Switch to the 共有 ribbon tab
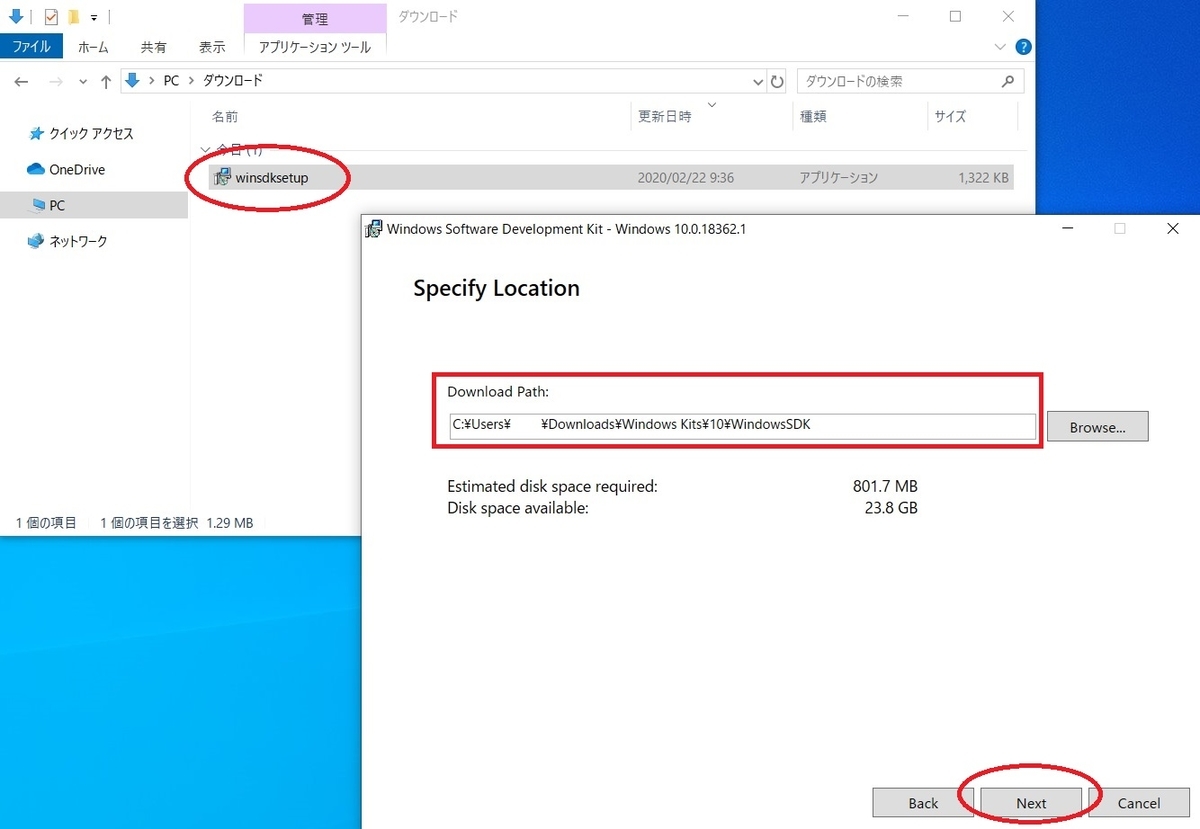 point(153,47)
